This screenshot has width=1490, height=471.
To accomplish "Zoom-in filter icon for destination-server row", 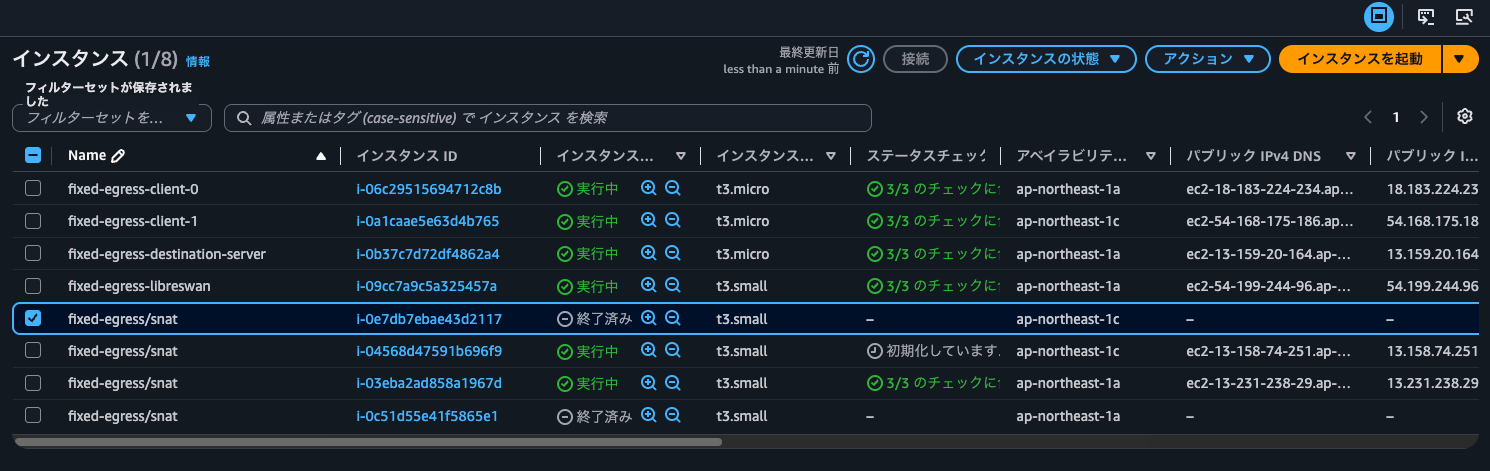I will (648, 253).
